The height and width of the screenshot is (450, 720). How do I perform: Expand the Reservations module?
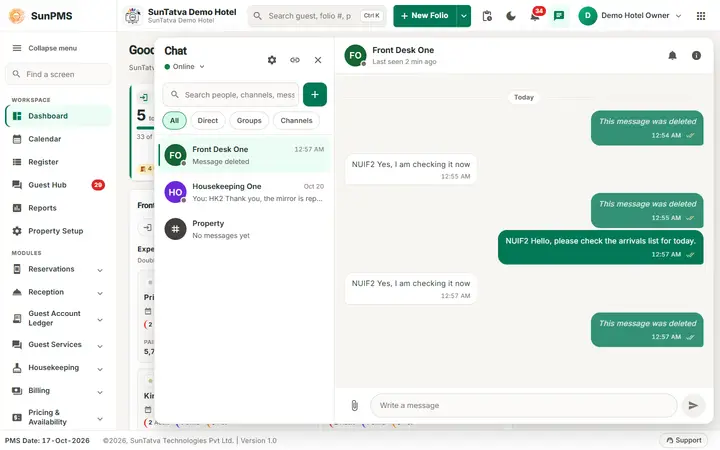tap(58, 269)
